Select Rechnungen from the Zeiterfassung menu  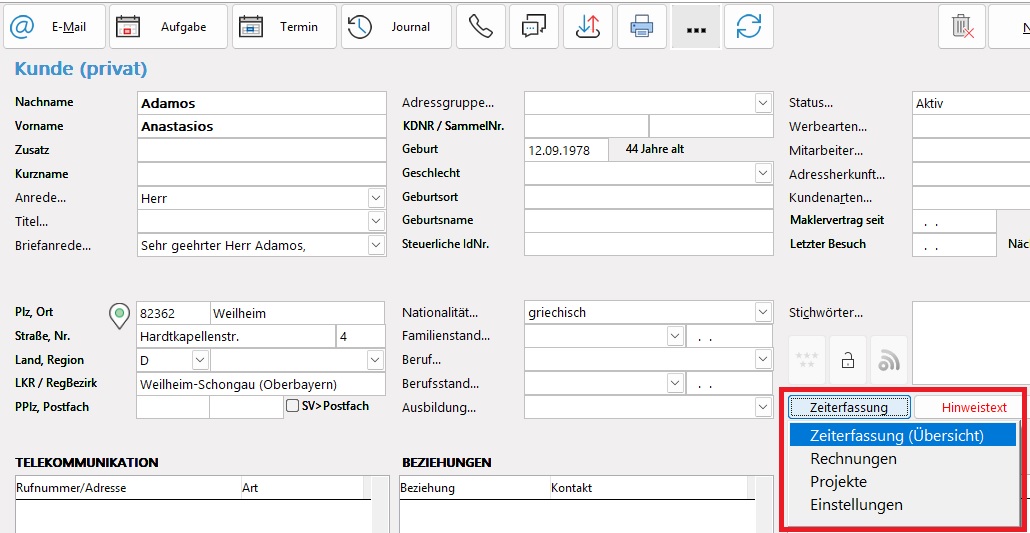[x=853, y=459]
